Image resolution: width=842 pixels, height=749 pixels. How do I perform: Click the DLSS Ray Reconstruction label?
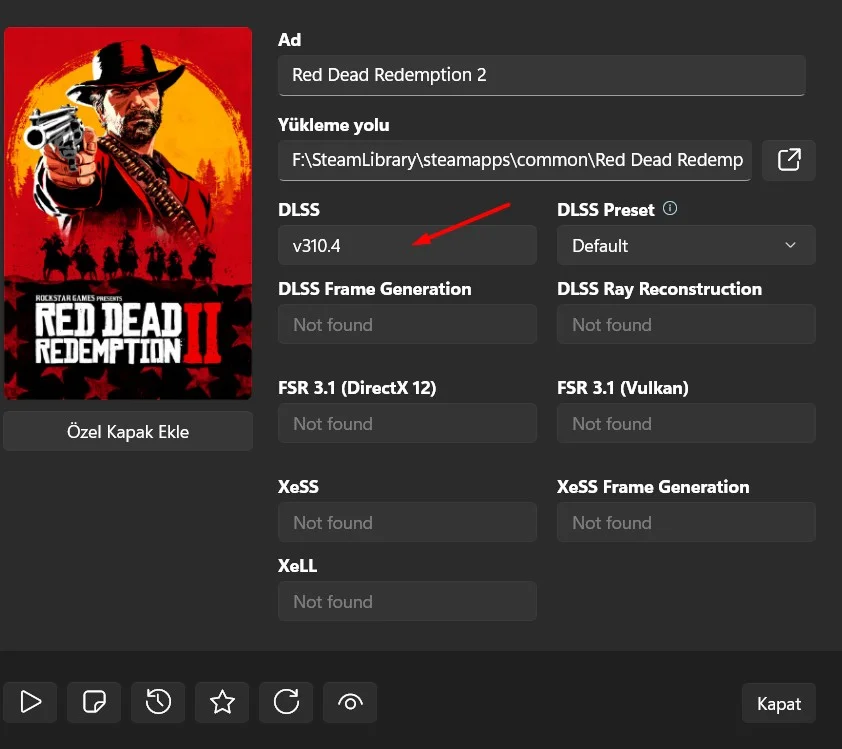point(659,289)
